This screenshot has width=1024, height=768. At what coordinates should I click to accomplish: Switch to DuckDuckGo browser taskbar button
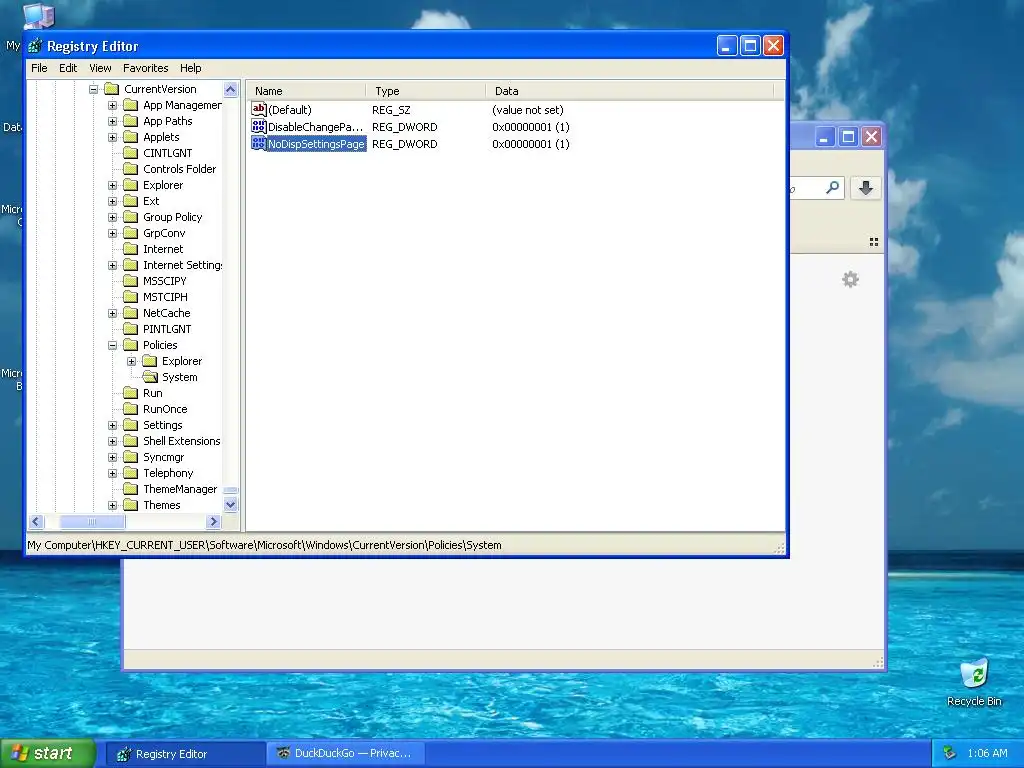tap(347, 754)
